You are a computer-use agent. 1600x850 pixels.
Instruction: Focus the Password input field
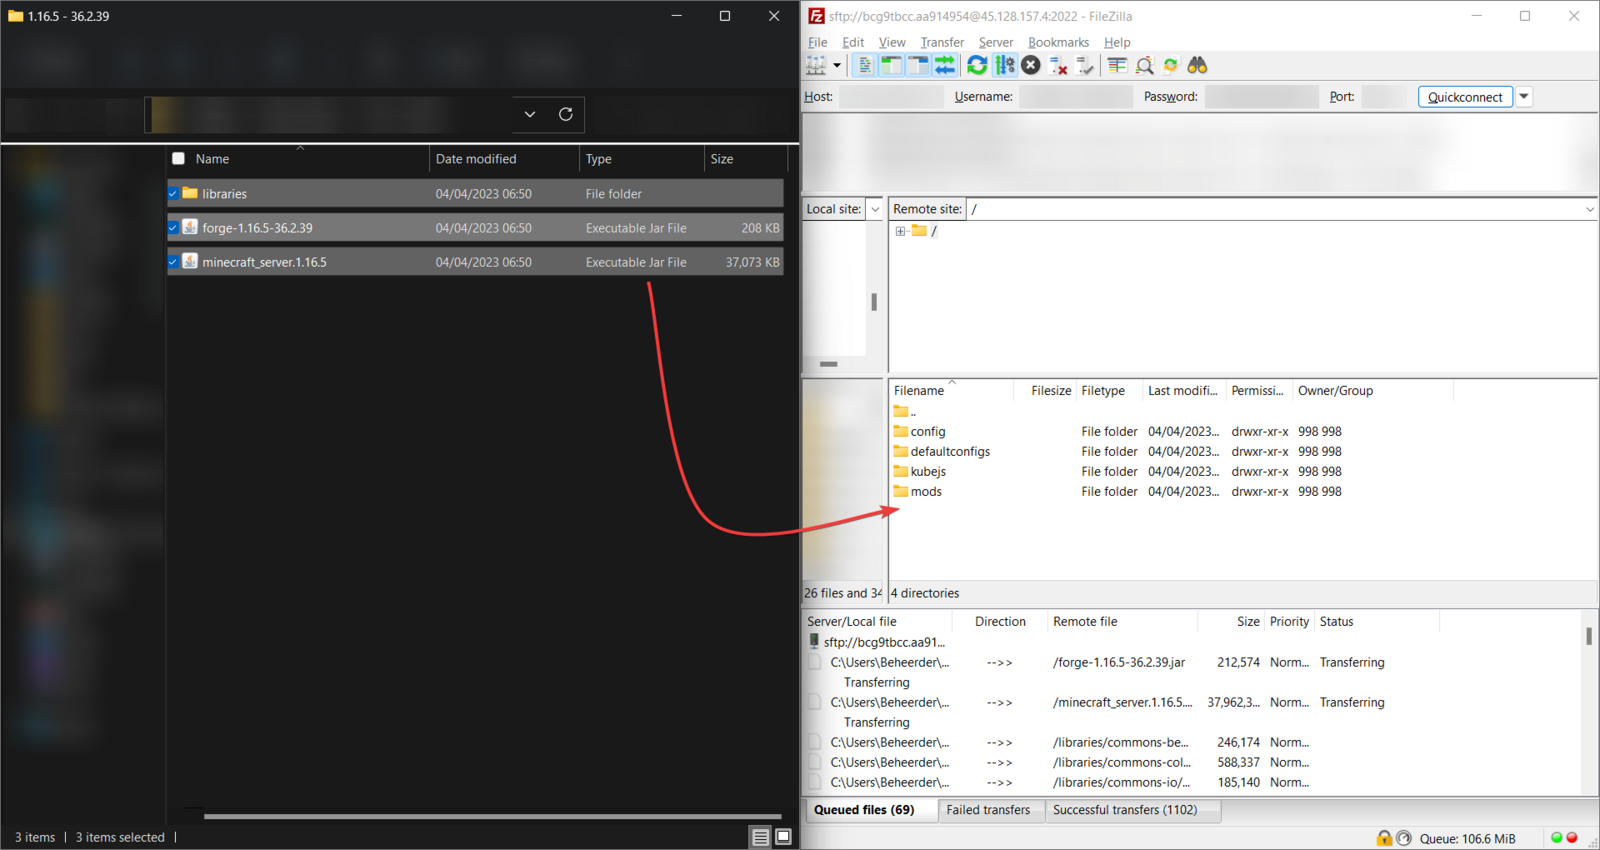[1261, 97]
